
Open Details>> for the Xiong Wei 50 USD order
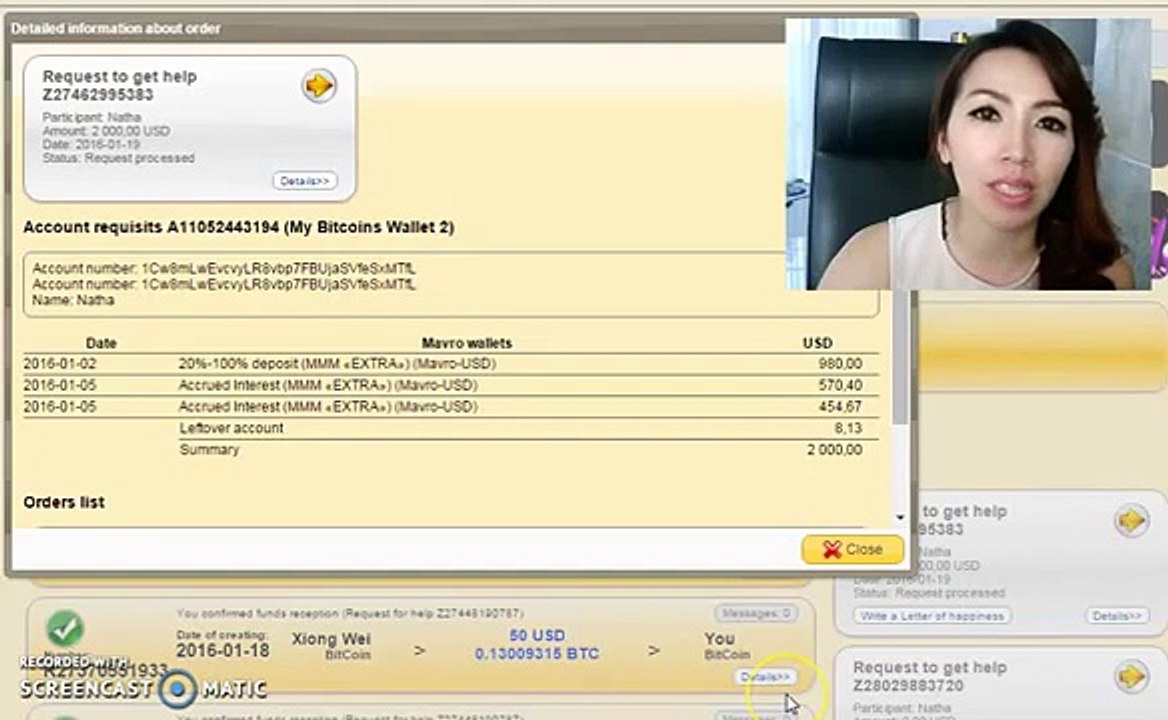765,677
